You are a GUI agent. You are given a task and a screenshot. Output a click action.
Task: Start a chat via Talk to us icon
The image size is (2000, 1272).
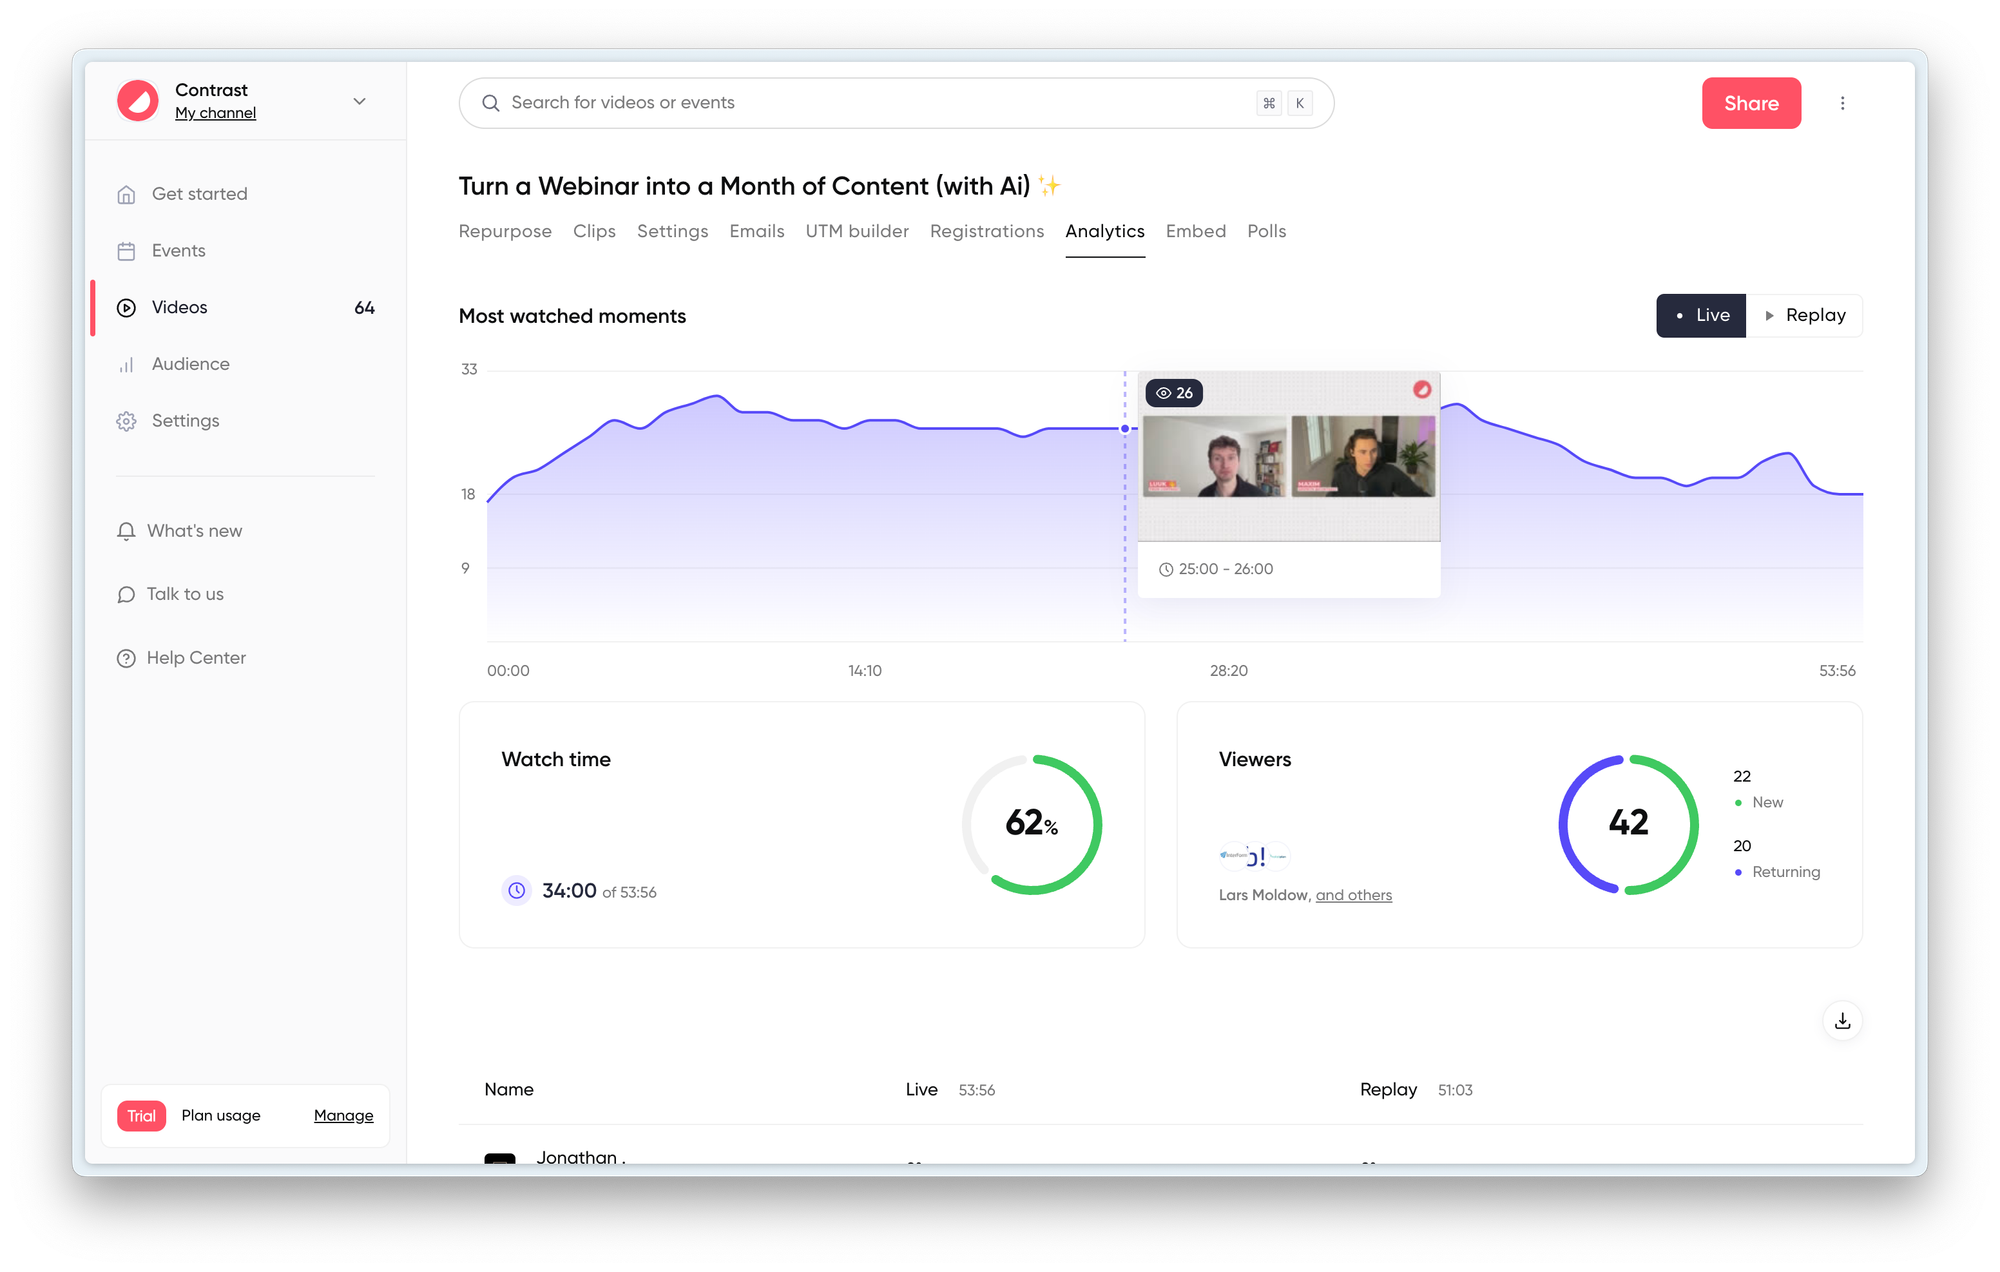126,593
